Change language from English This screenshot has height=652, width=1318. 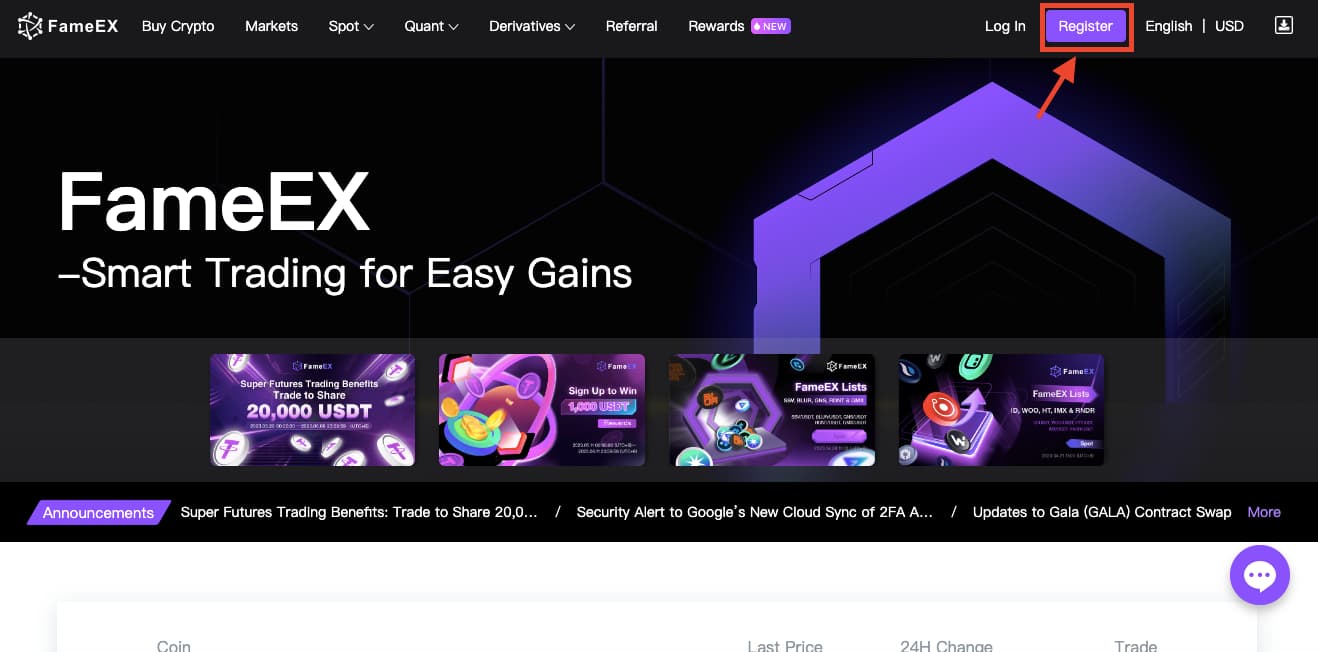tap(1169, 26)
